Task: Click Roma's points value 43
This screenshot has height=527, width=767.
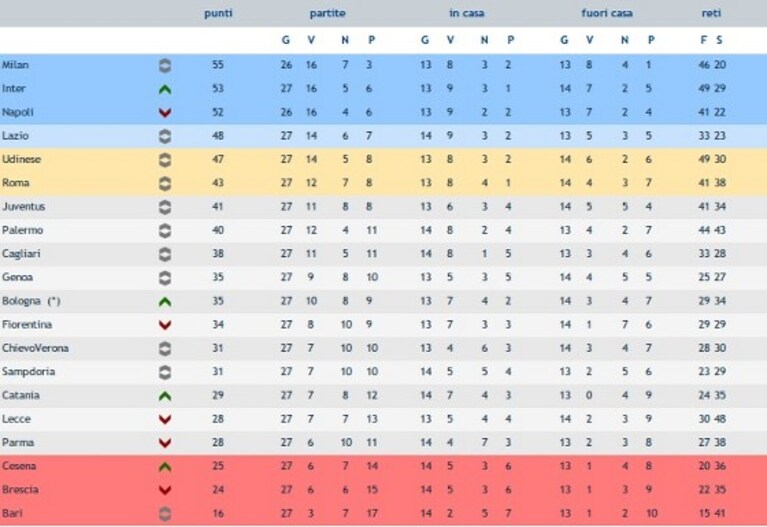Action: point(218,183)
